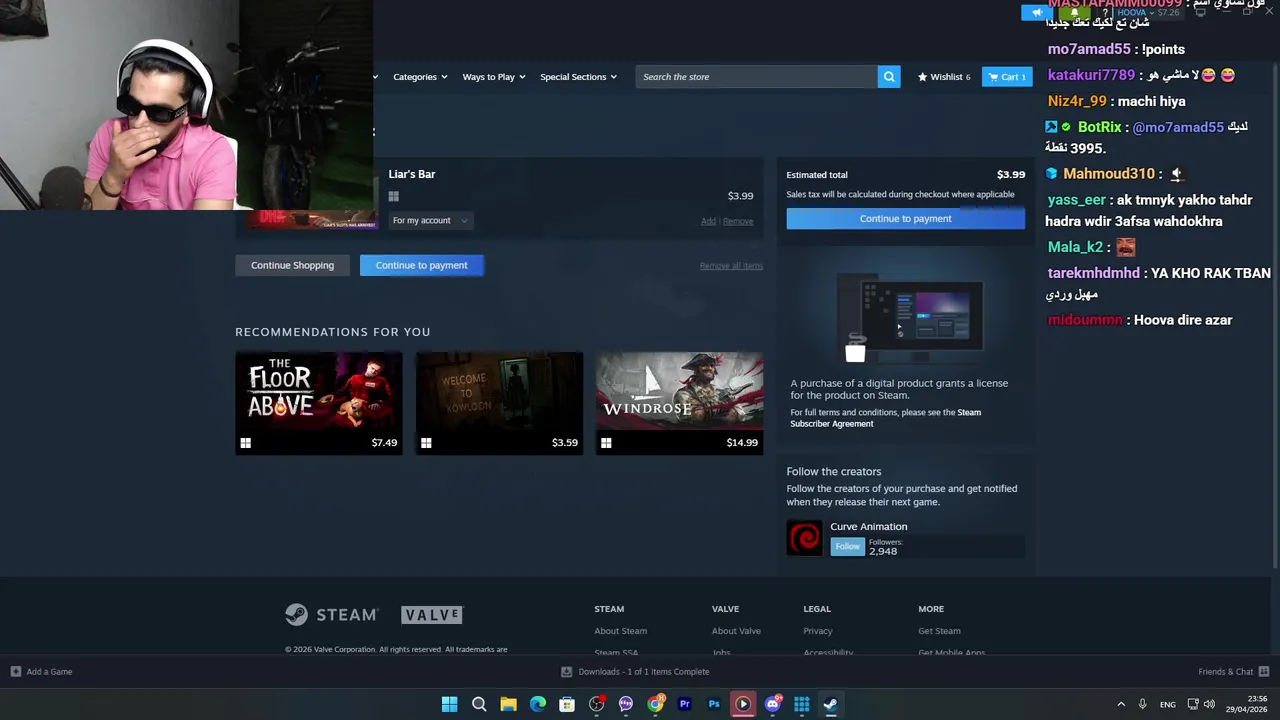
Task: Open the Windows Start menu
Action: point(450,704)
